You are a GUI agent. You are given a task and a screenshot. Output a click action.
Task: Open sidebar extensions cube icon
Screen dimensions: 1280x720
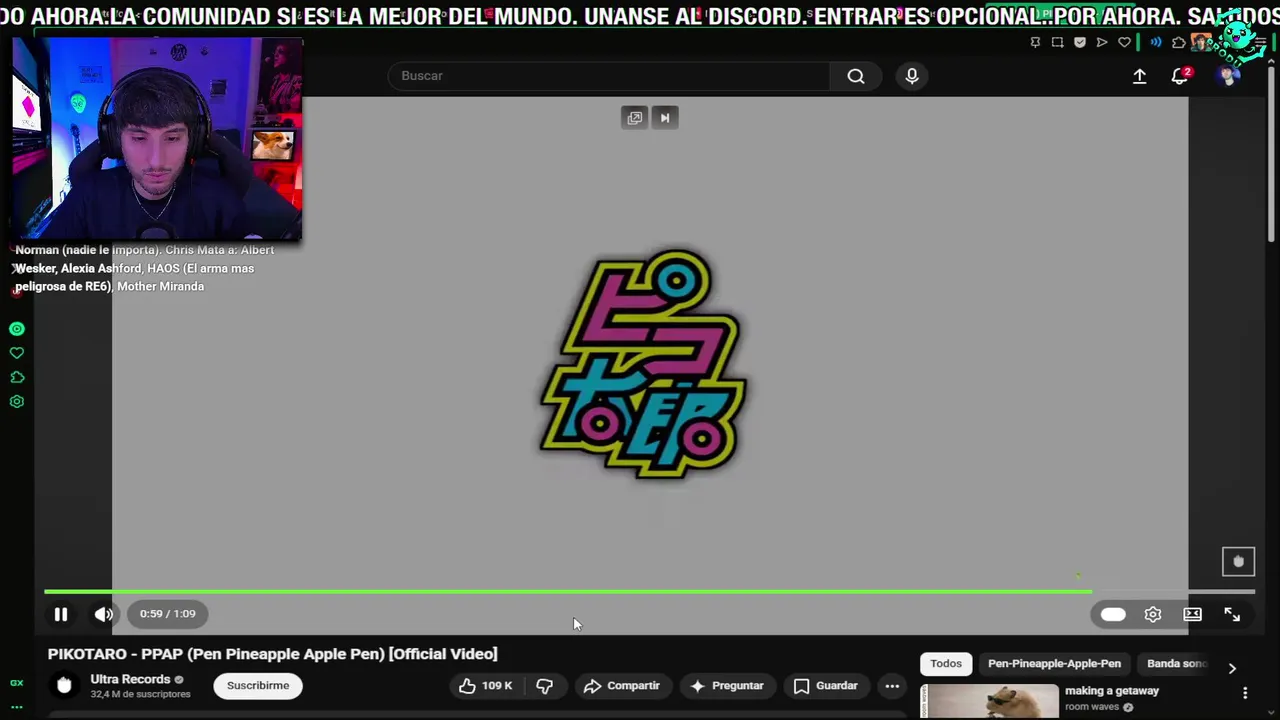(17, 377)
